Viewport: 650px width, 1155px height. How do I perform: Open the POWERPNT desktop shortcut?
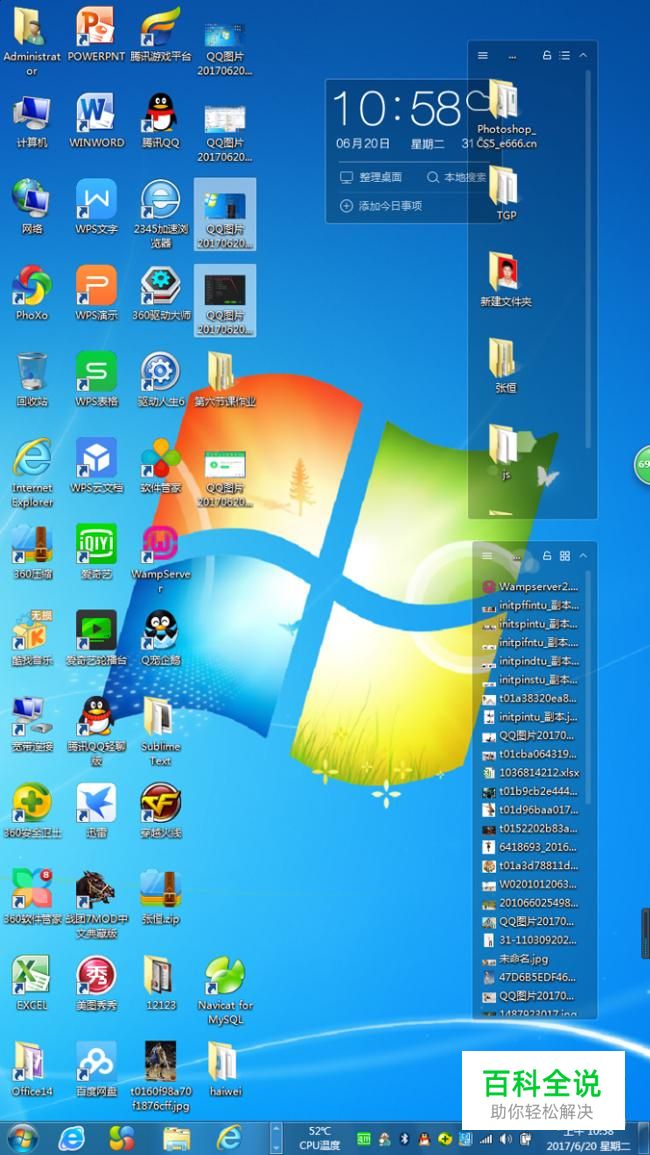click(x=97, y=35)
